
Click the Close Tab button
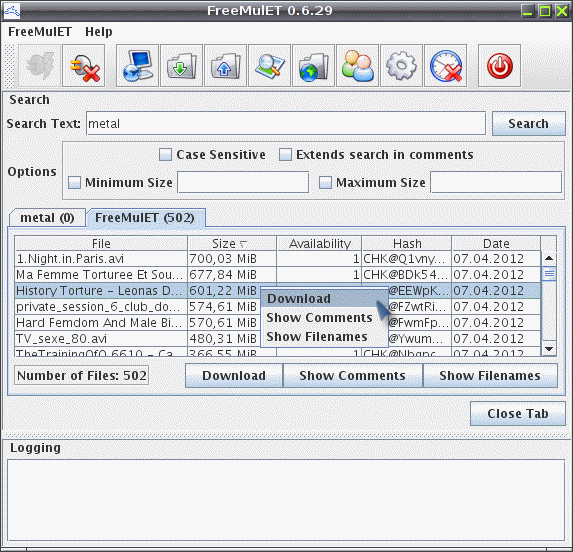point(517,414)
